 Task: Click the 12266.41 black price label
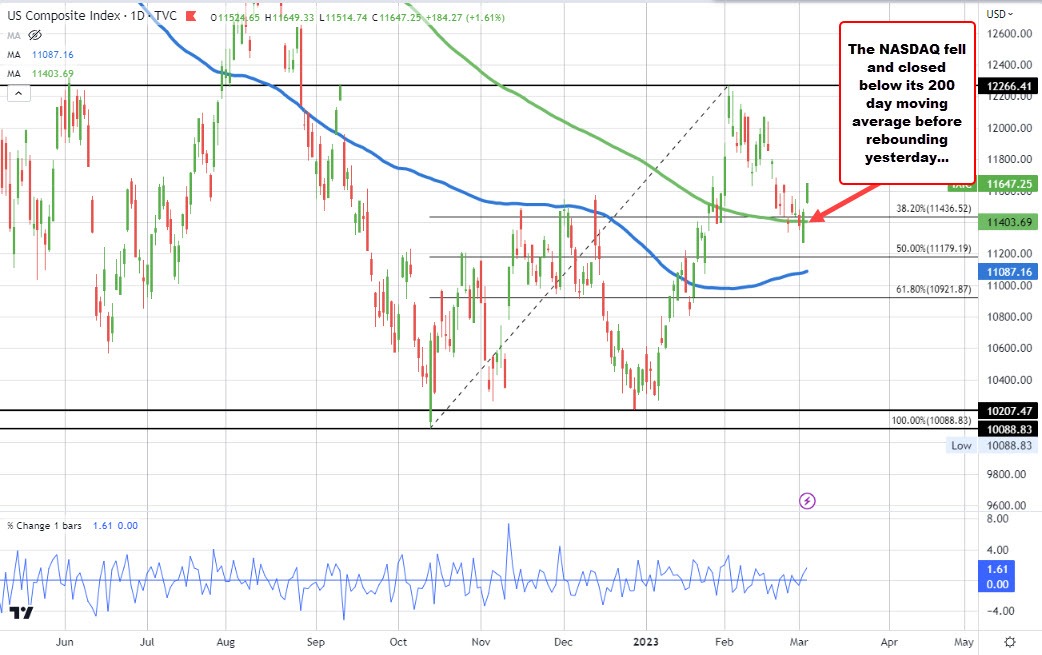[1009, 86]
